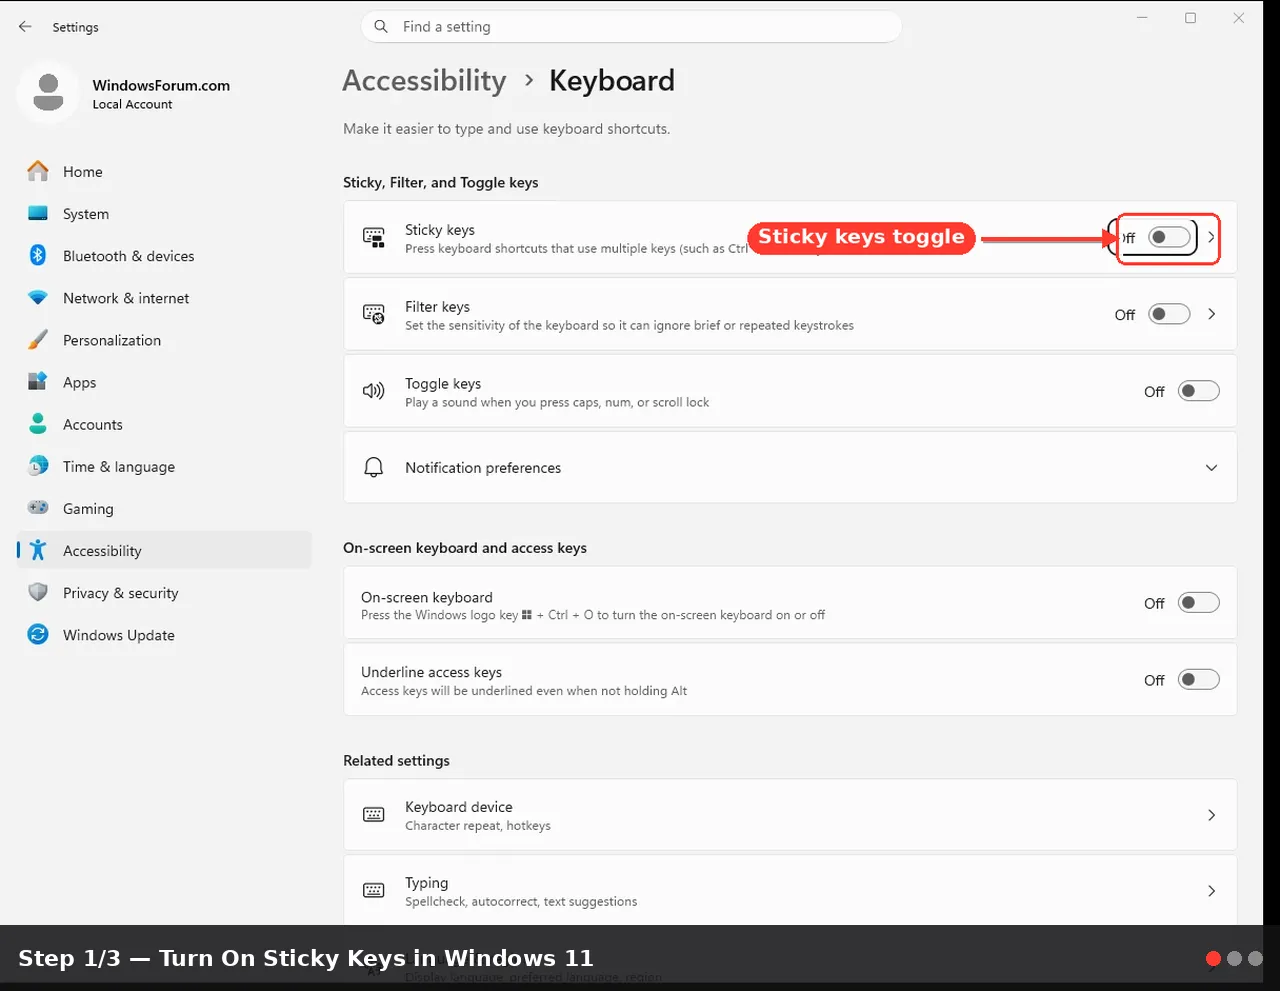Image resolution: width=1280 pixels, height=991 pixels.
Task: Click the back arrow in Settings header
Action: (25, 27)
